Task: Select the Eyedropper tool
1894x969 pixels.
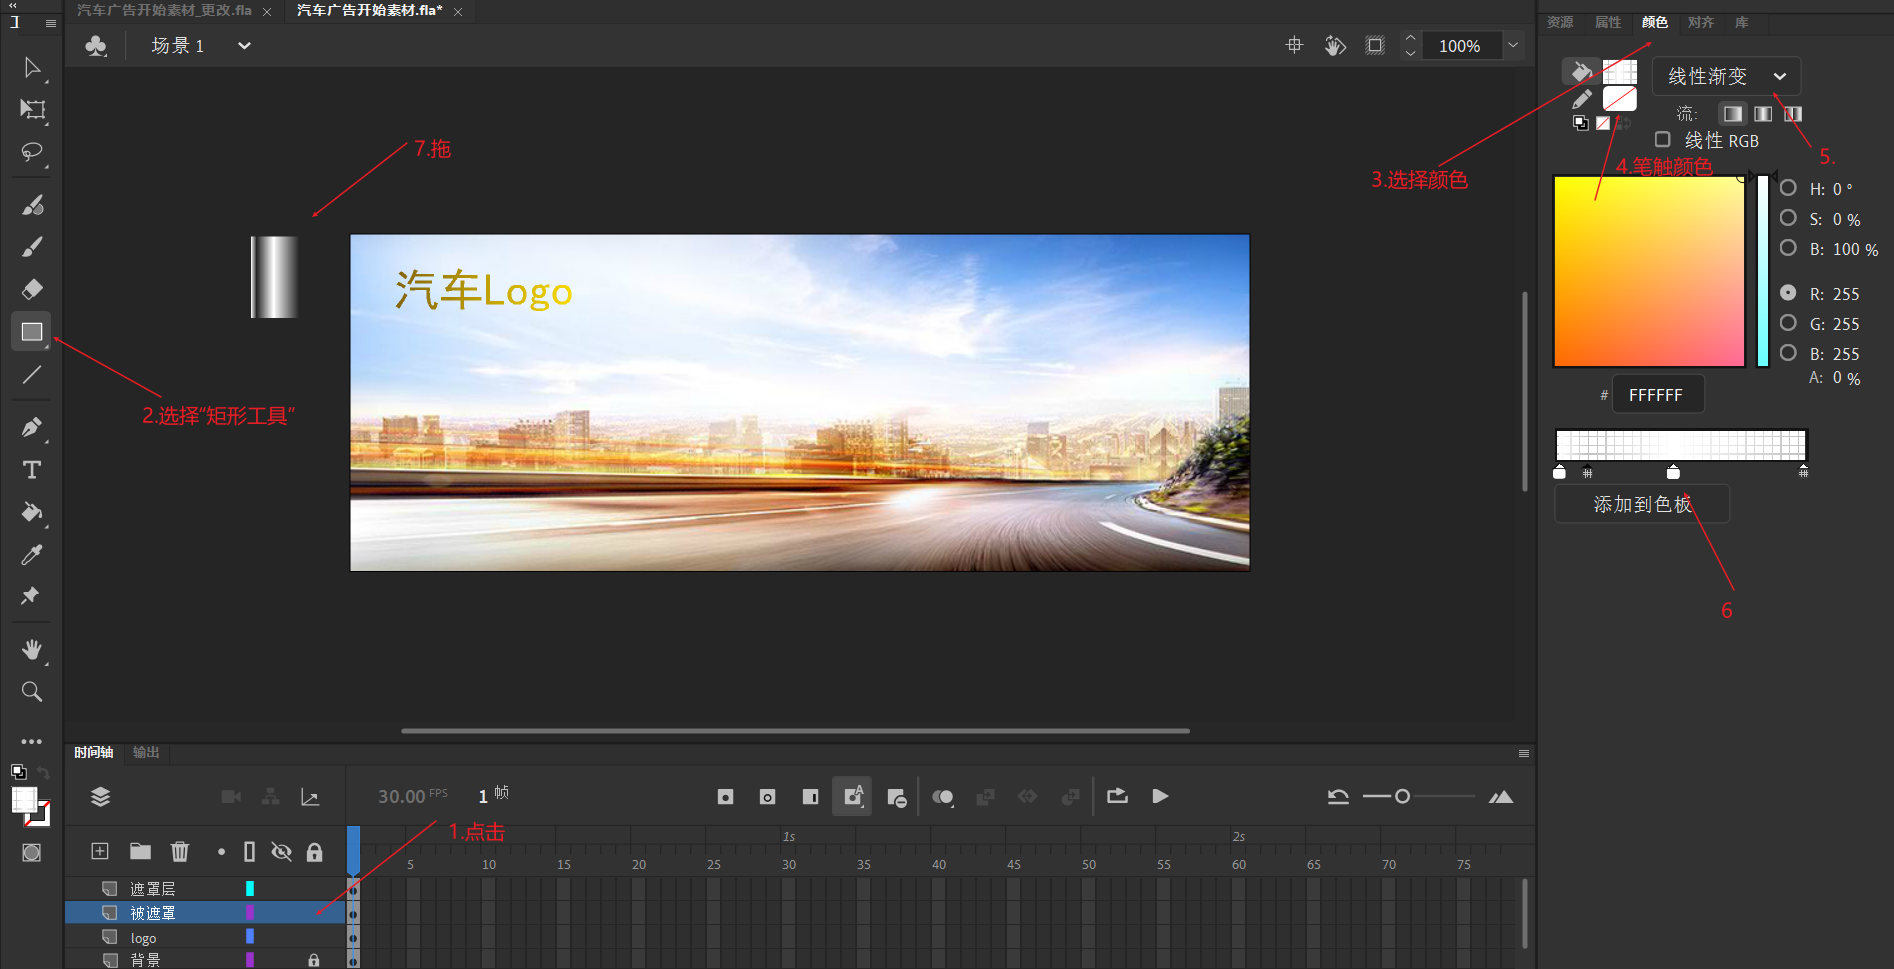Action: (32, 554)
